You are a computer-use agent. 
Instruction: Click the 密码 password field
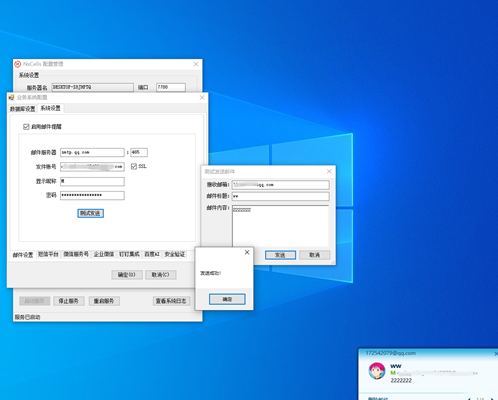point(92,195)
